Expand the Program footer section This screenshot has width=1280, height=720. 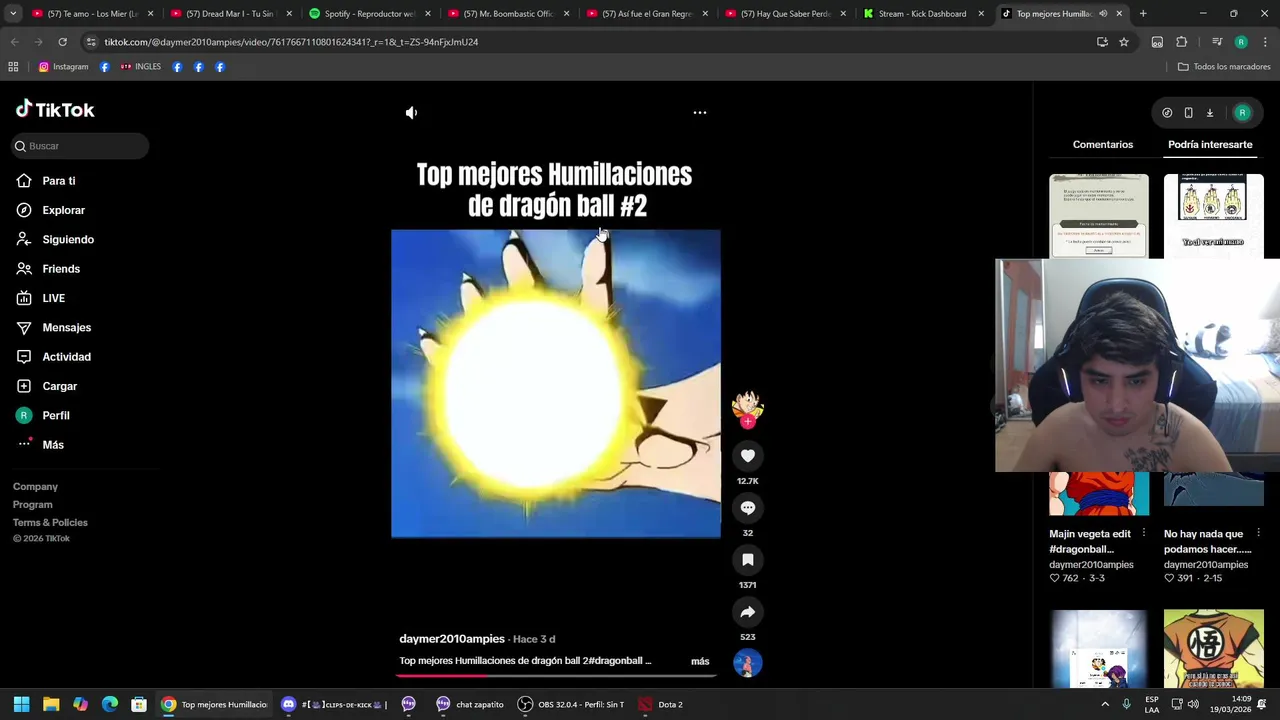click(32, 505)
